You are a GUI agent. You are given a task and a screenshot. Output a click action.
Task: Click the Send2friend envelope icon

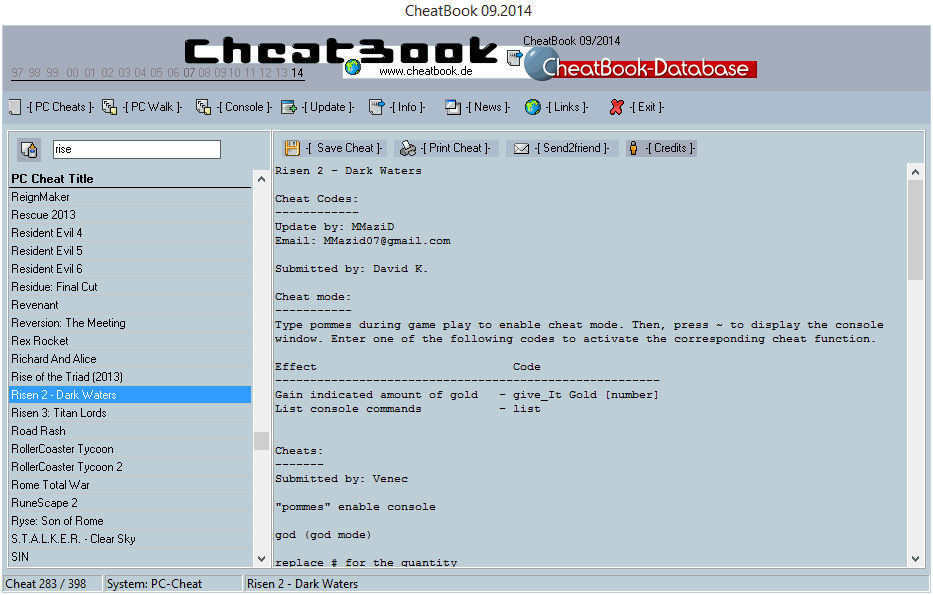pyautogui.click(x=521, y=148)
